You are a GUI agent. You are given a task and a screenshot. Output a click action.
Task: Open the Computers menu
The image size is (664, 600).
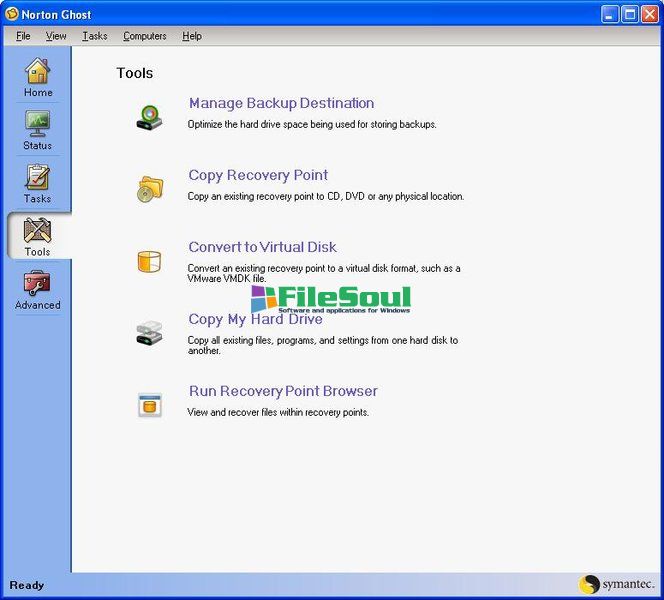point(145,36)
